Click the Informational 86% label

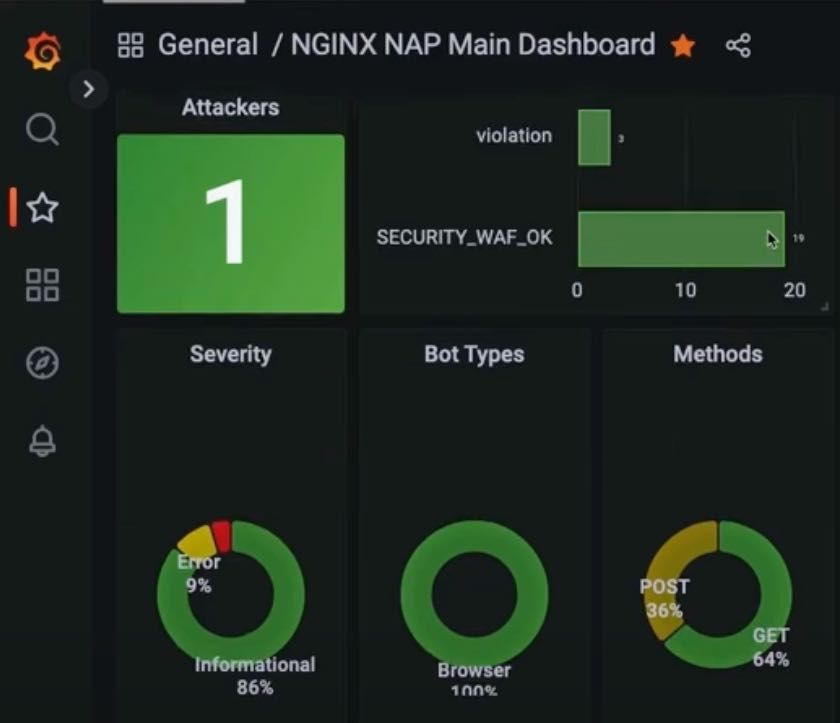tap(255, 676)
